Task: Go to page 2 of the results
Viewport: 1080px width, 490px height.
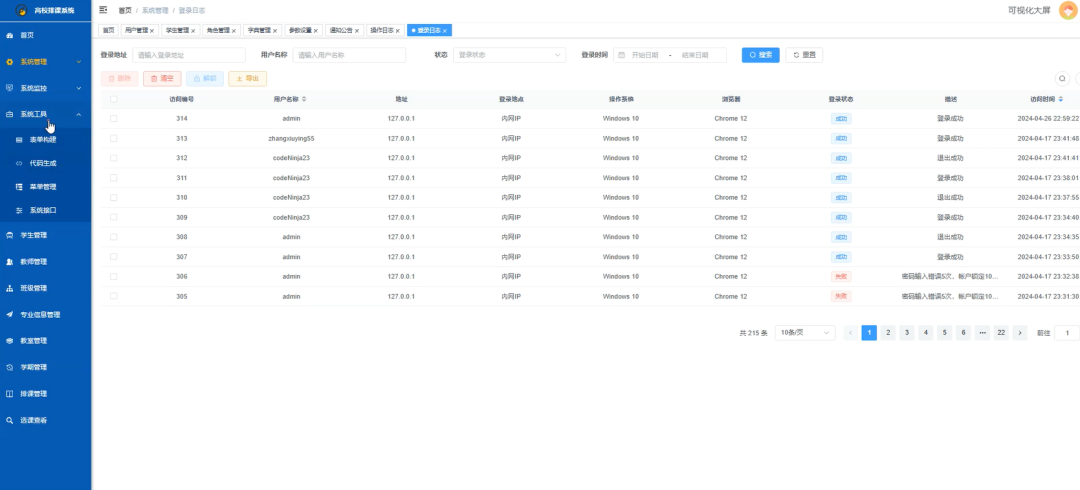Action: pos(889,333)
